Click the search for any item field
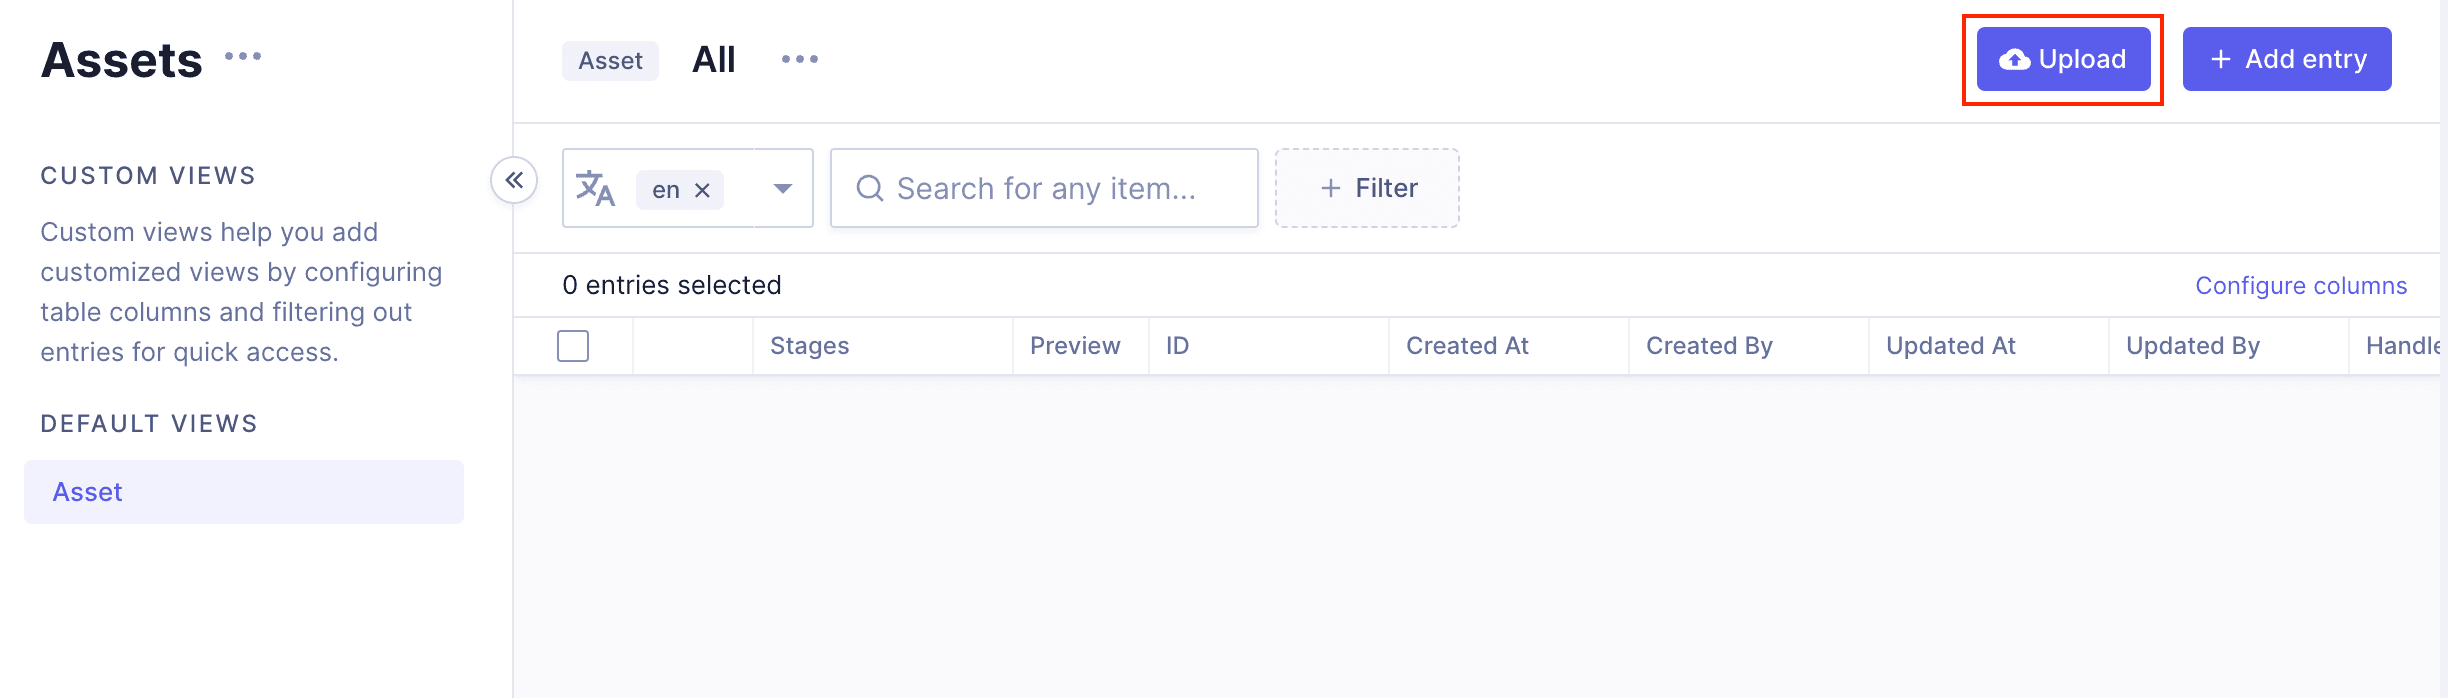The image size is (2448, 698). pos(1045,188)
